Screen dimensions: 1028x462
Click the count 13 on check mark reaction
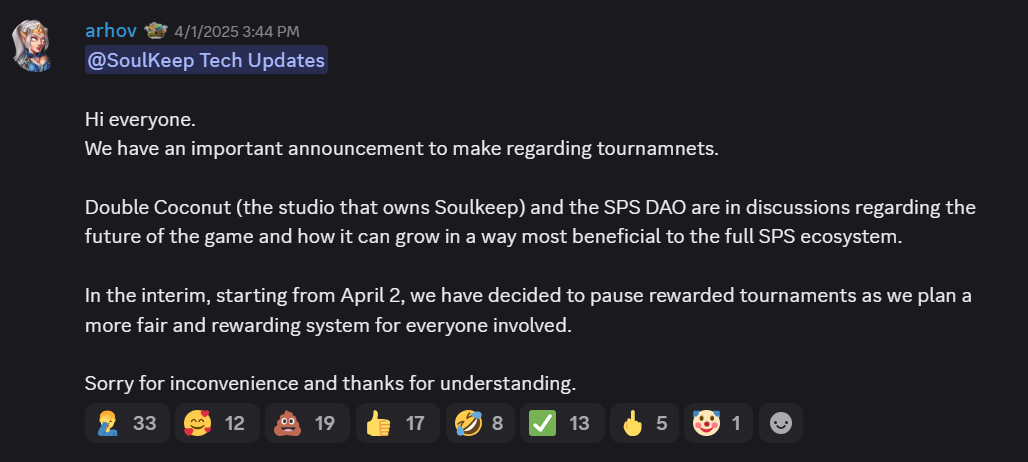580,423
